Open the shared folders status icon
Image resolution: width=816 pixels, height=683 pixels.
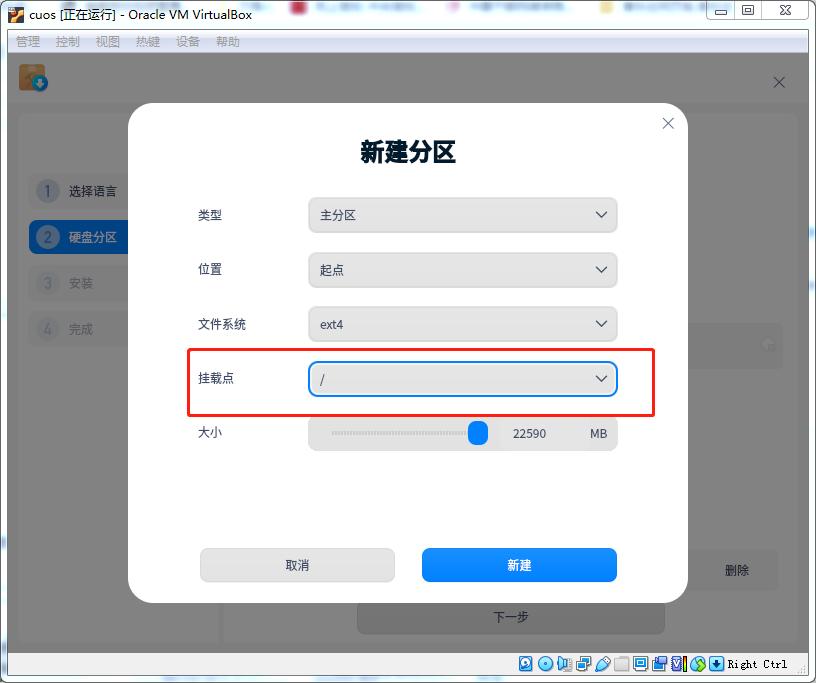[621, 663]
